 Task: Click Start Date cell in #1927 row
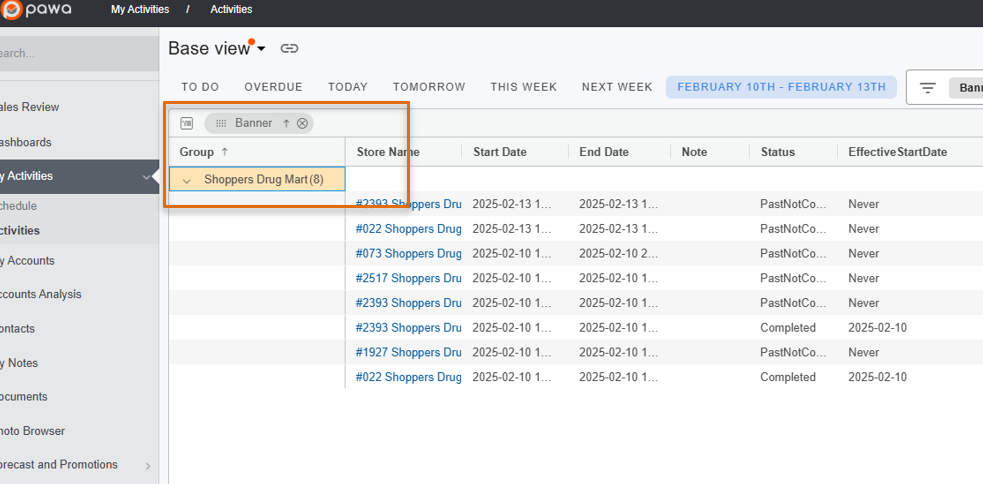pos(512,352)
